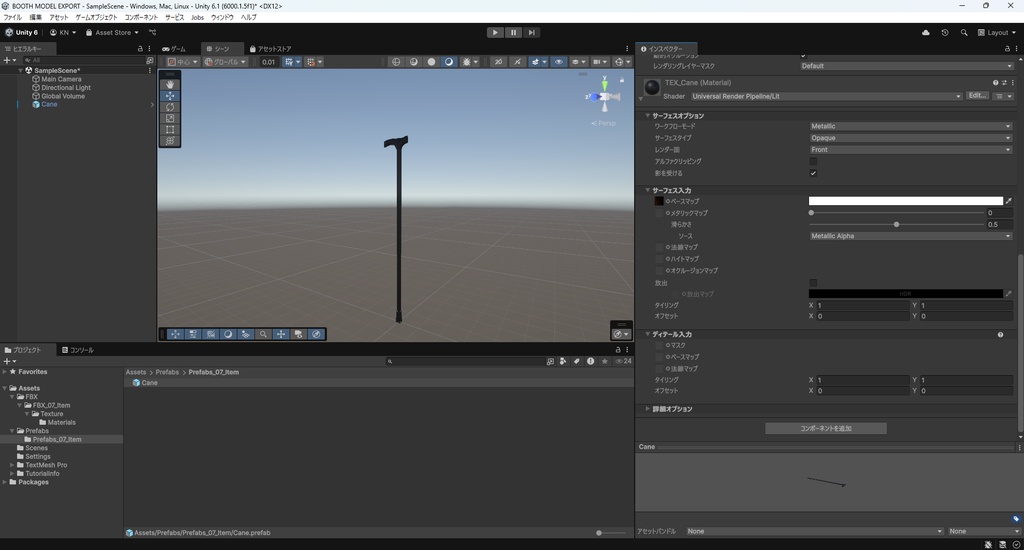Click the Step frame button
This screenshot has width=1024, height=550.
(532, 32)
